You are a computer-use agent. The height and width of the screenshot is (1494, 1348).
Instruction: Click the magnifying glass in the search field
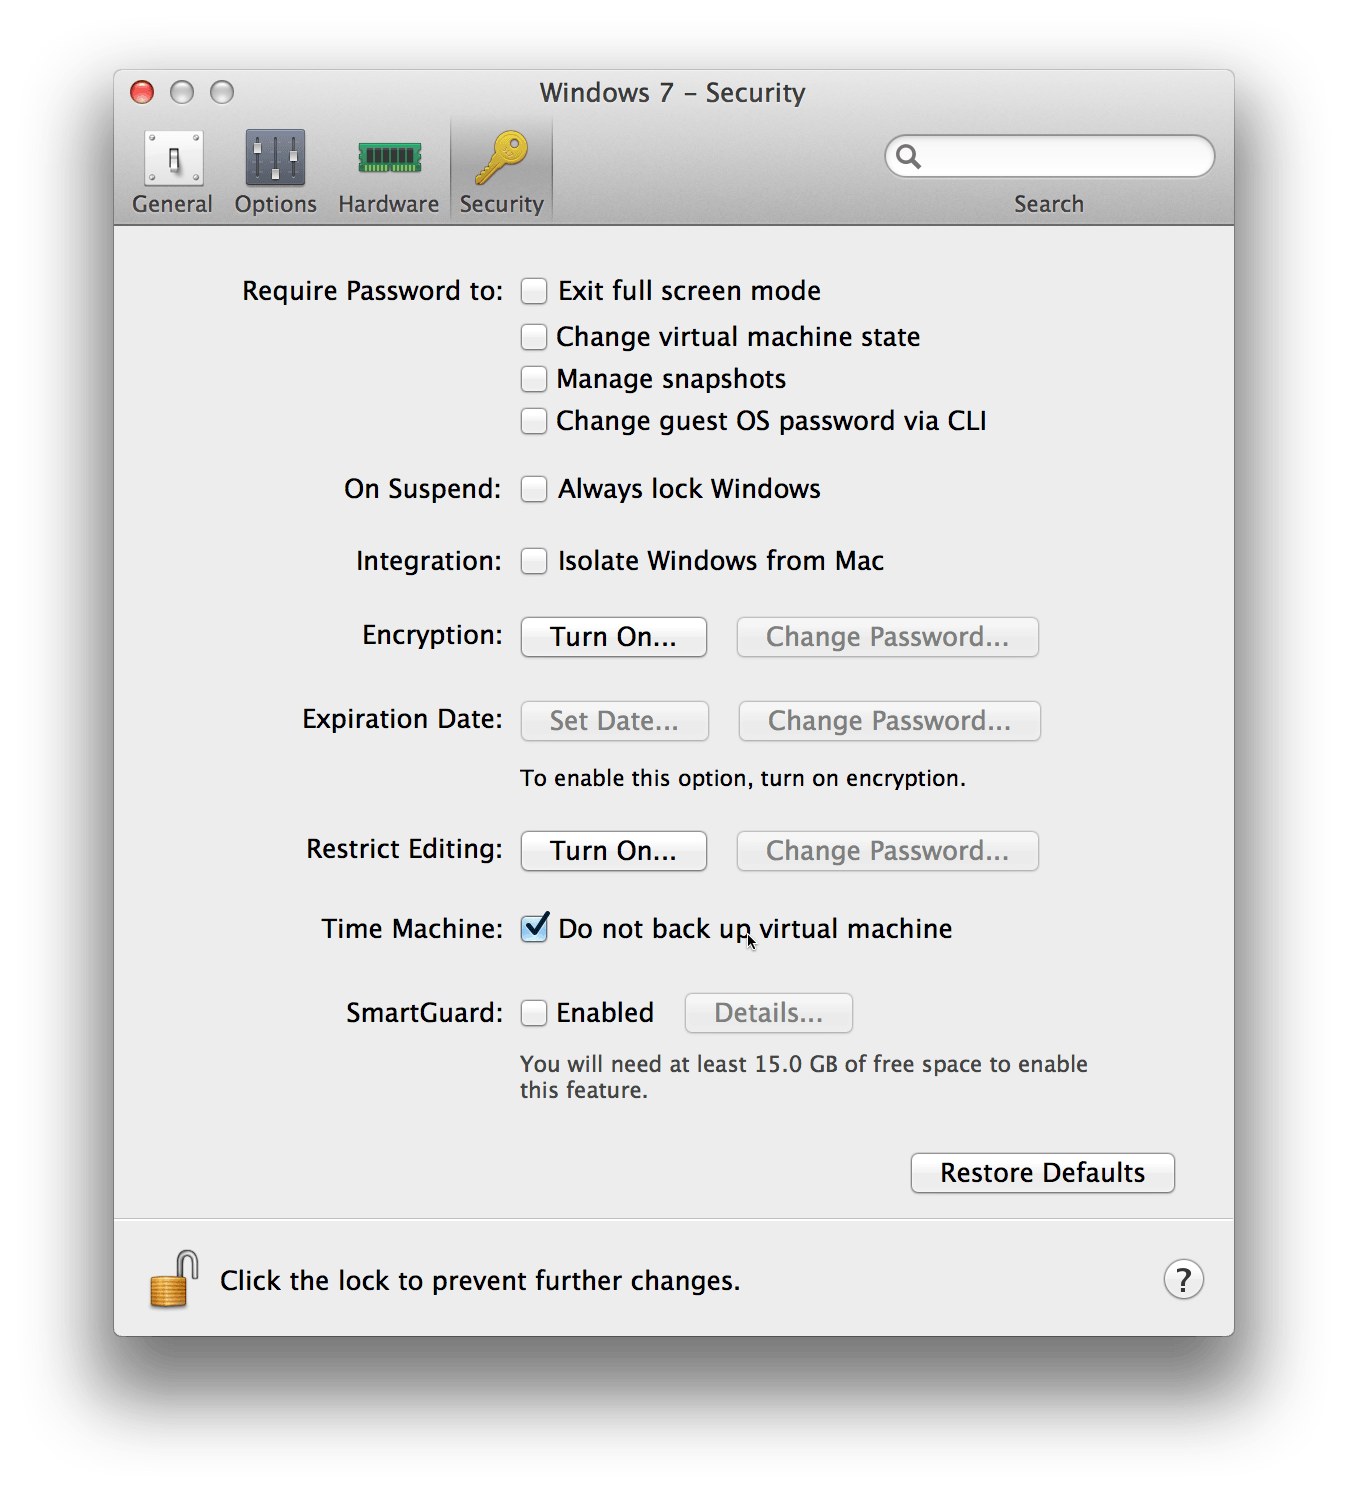(909, 156)
